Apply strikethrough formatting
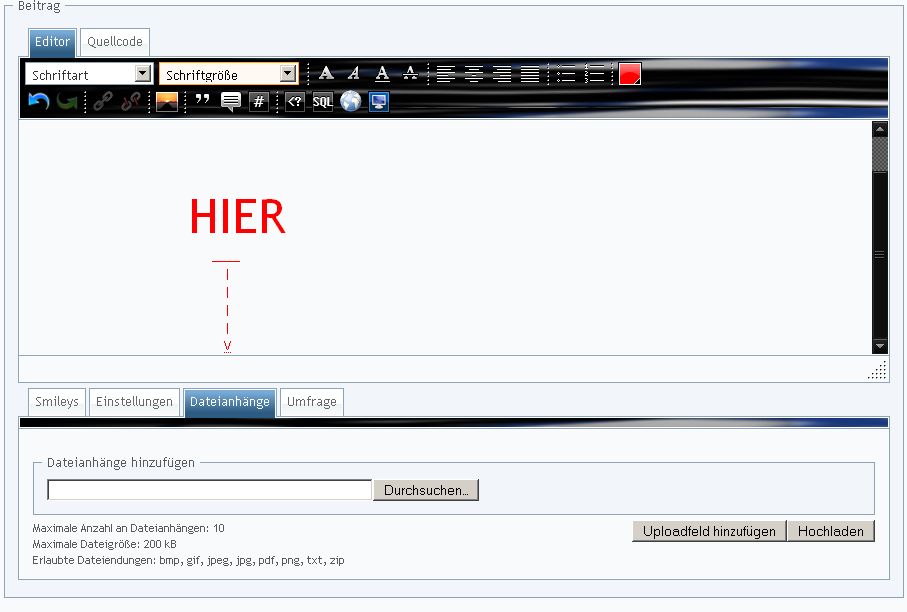 tap(410, 73)
